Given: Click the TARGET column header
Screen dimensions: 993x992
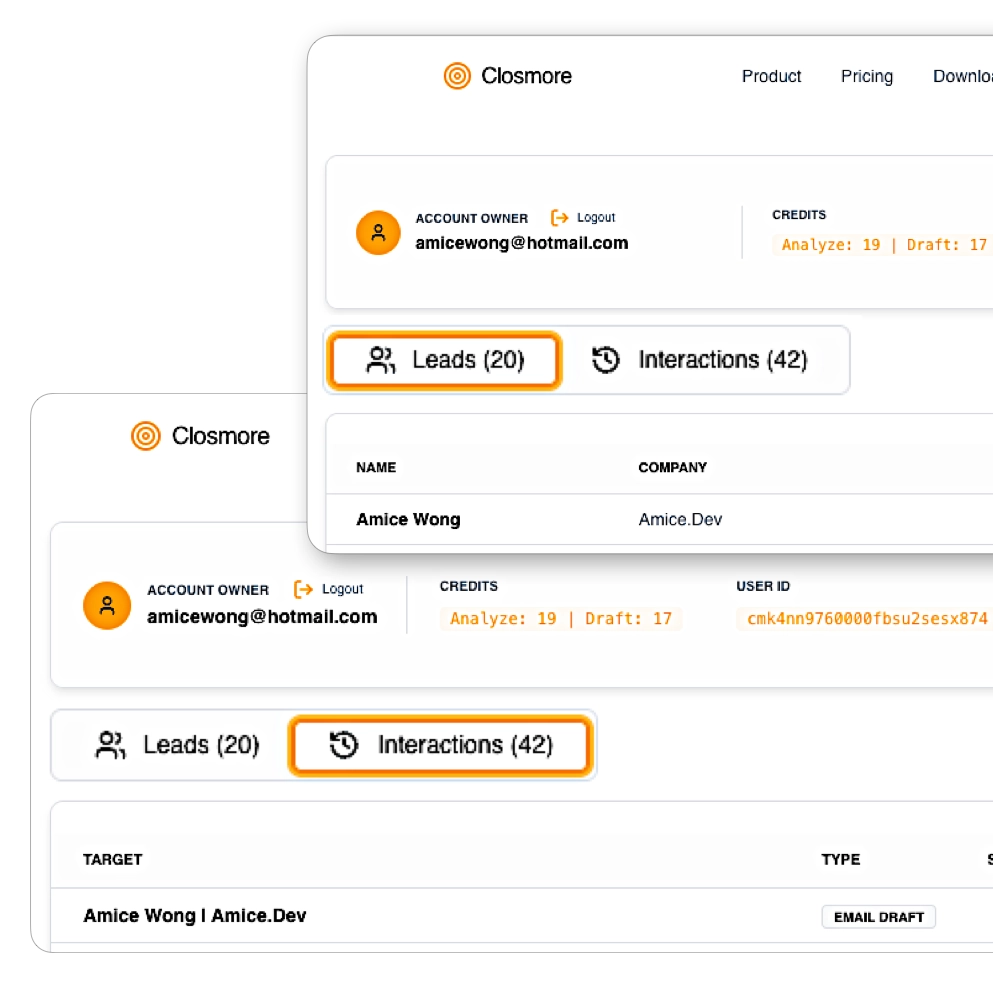Looking at the screenshot, I should pyautogui.click(x=113, y=859).
